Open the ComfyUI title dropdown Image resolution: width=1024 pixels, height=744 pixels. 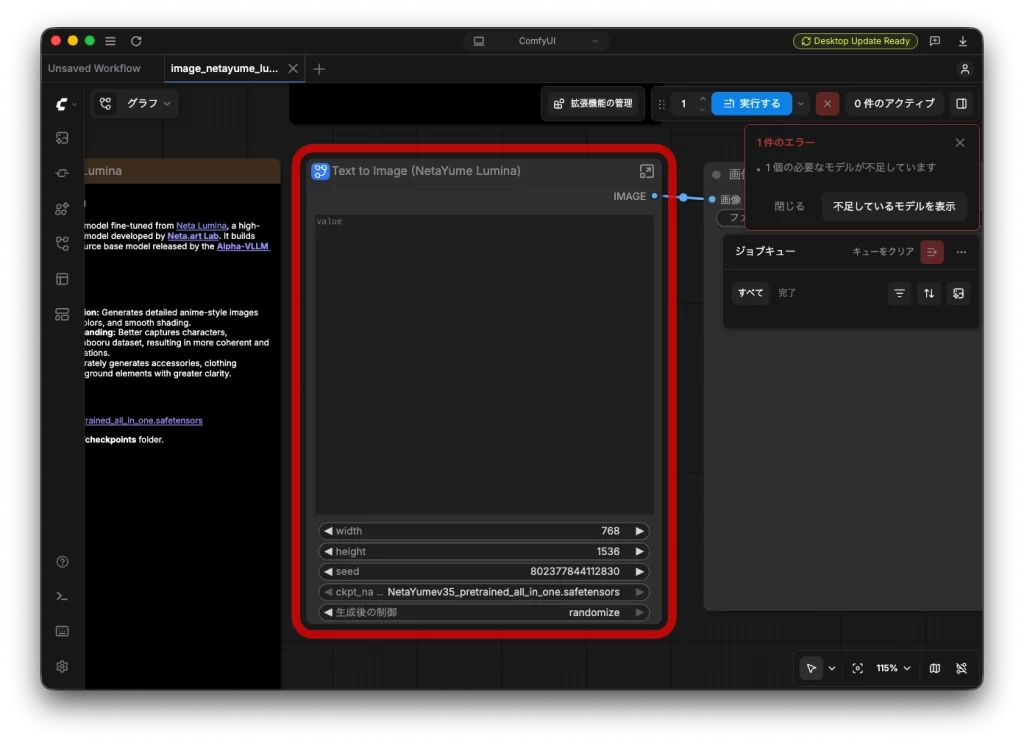tap(537, 41)
